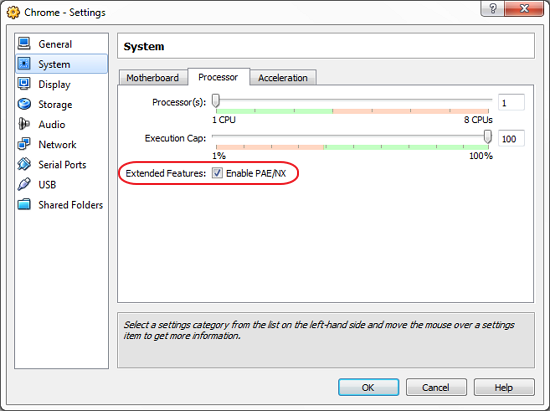Select the Serial Ports icon
The image size is (550, 411).
pyautogui.click(x=24, y=164)
